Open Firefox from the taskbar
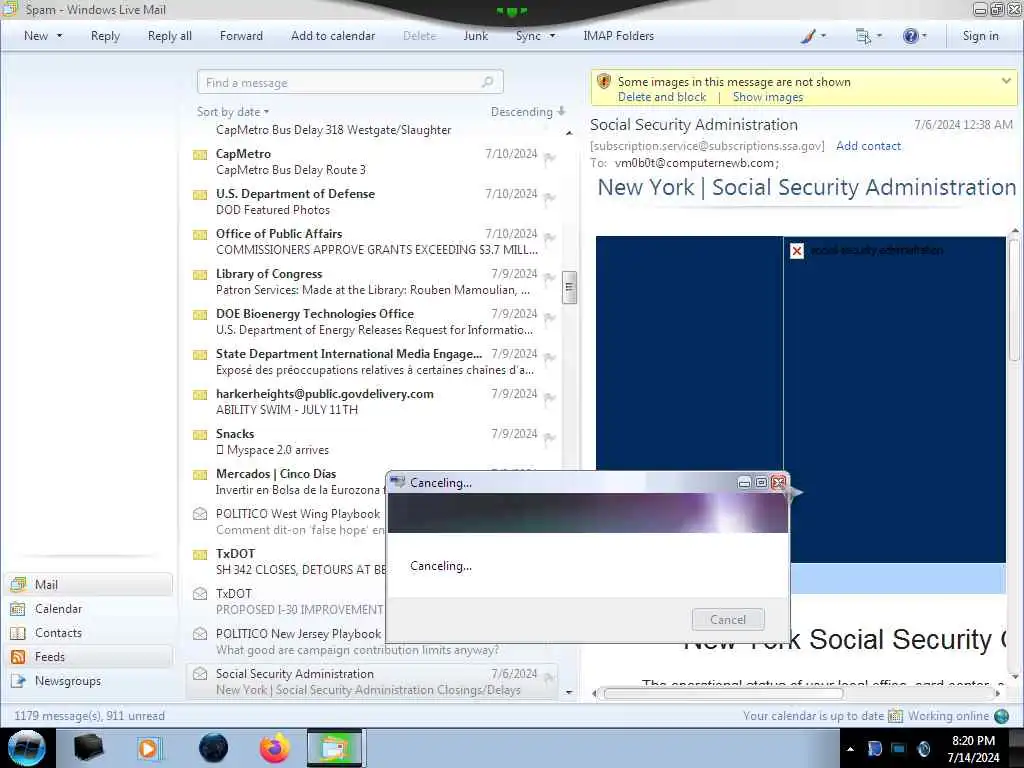This screenshot has height=768, width=1024. click(x=274, y=748)
